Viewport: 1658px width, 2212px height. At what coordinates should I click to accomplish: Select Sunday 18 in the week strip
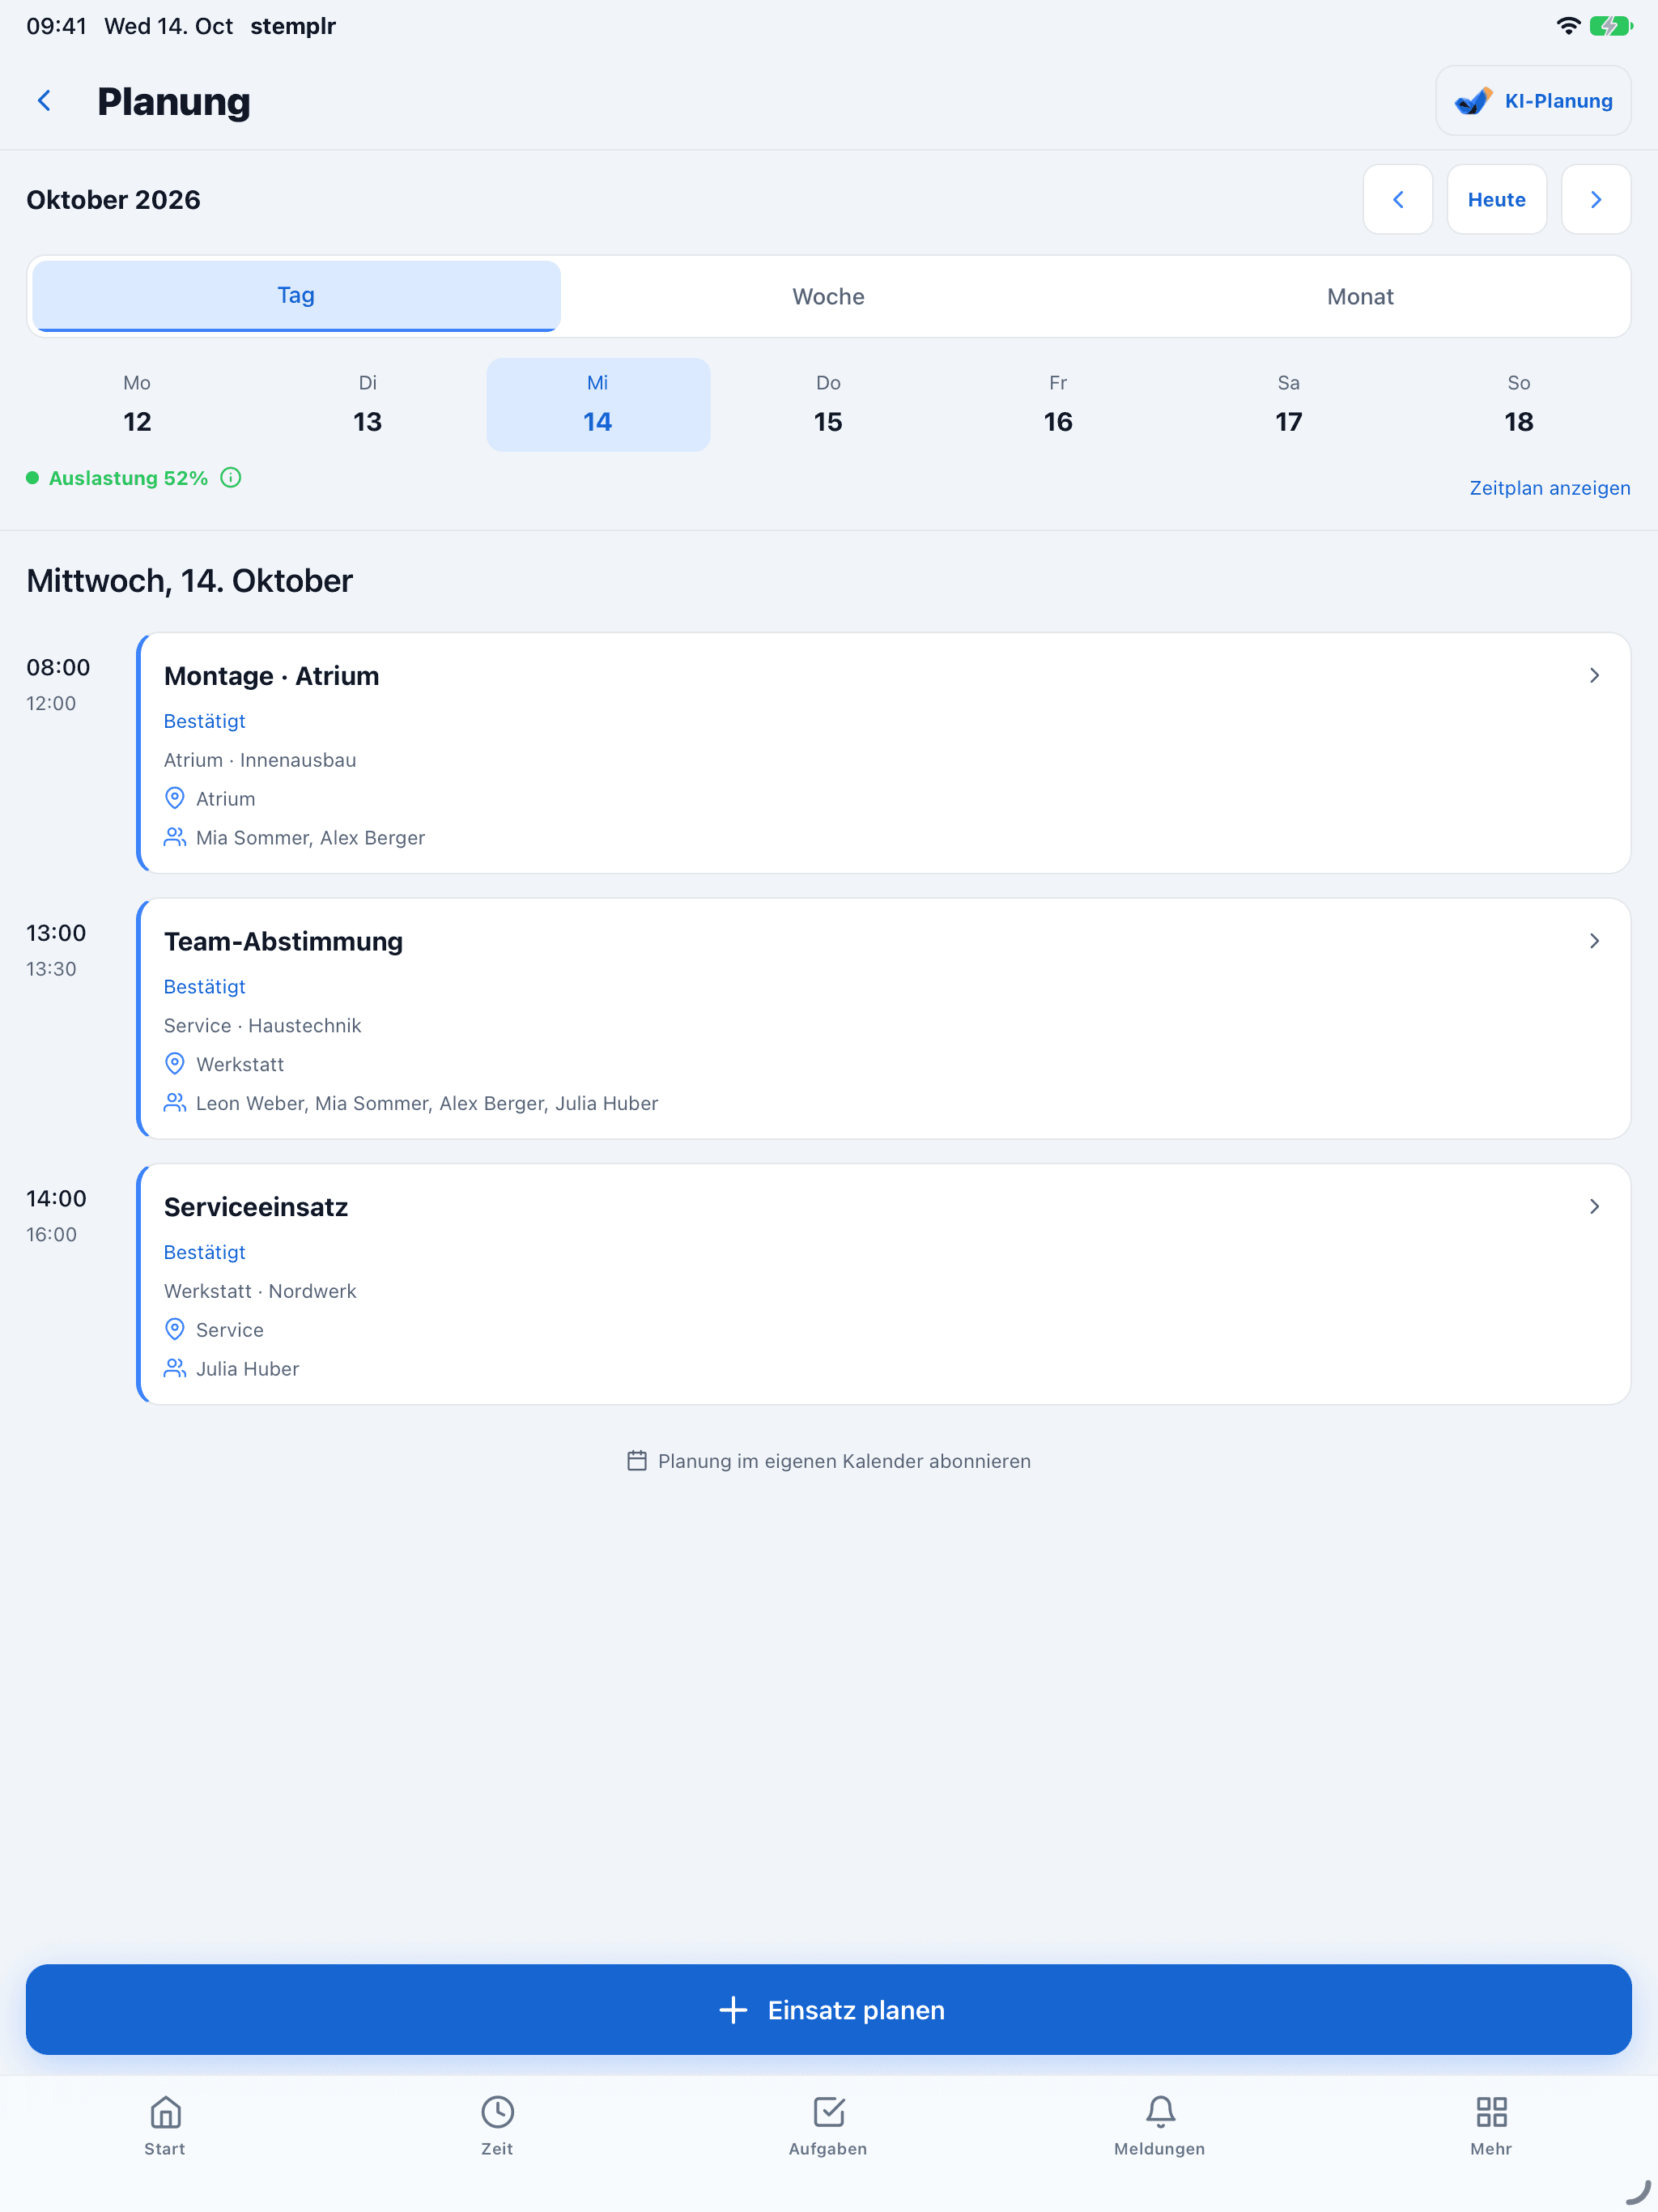point(1518,405)
